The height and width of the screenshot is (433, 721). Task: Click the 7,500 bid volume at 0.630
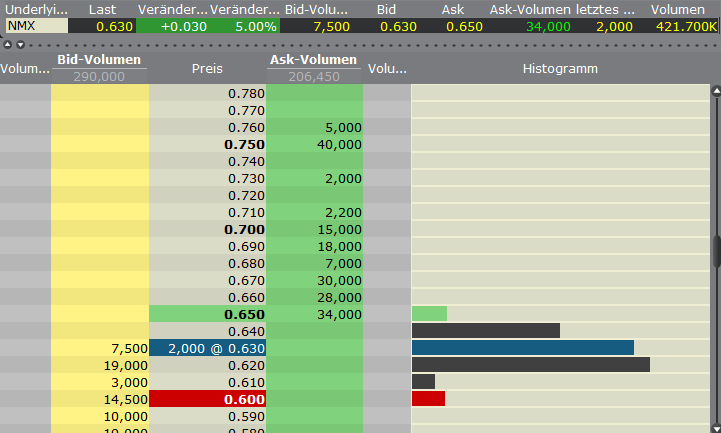[x=99, y=347]
